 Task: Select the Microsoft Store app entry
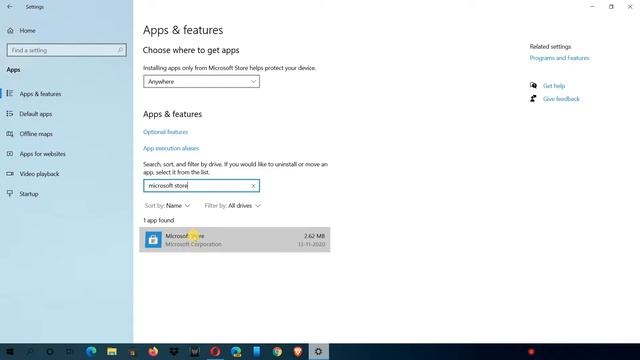(235, 240)
